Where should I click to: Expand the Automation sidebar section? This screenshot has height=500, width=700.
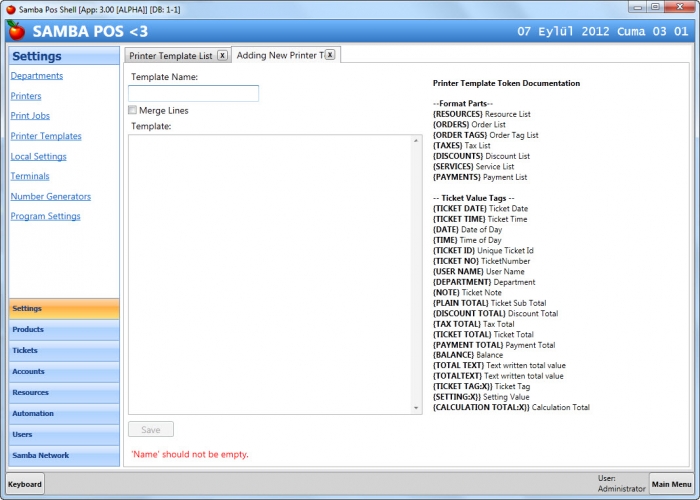tap(64, 413)
